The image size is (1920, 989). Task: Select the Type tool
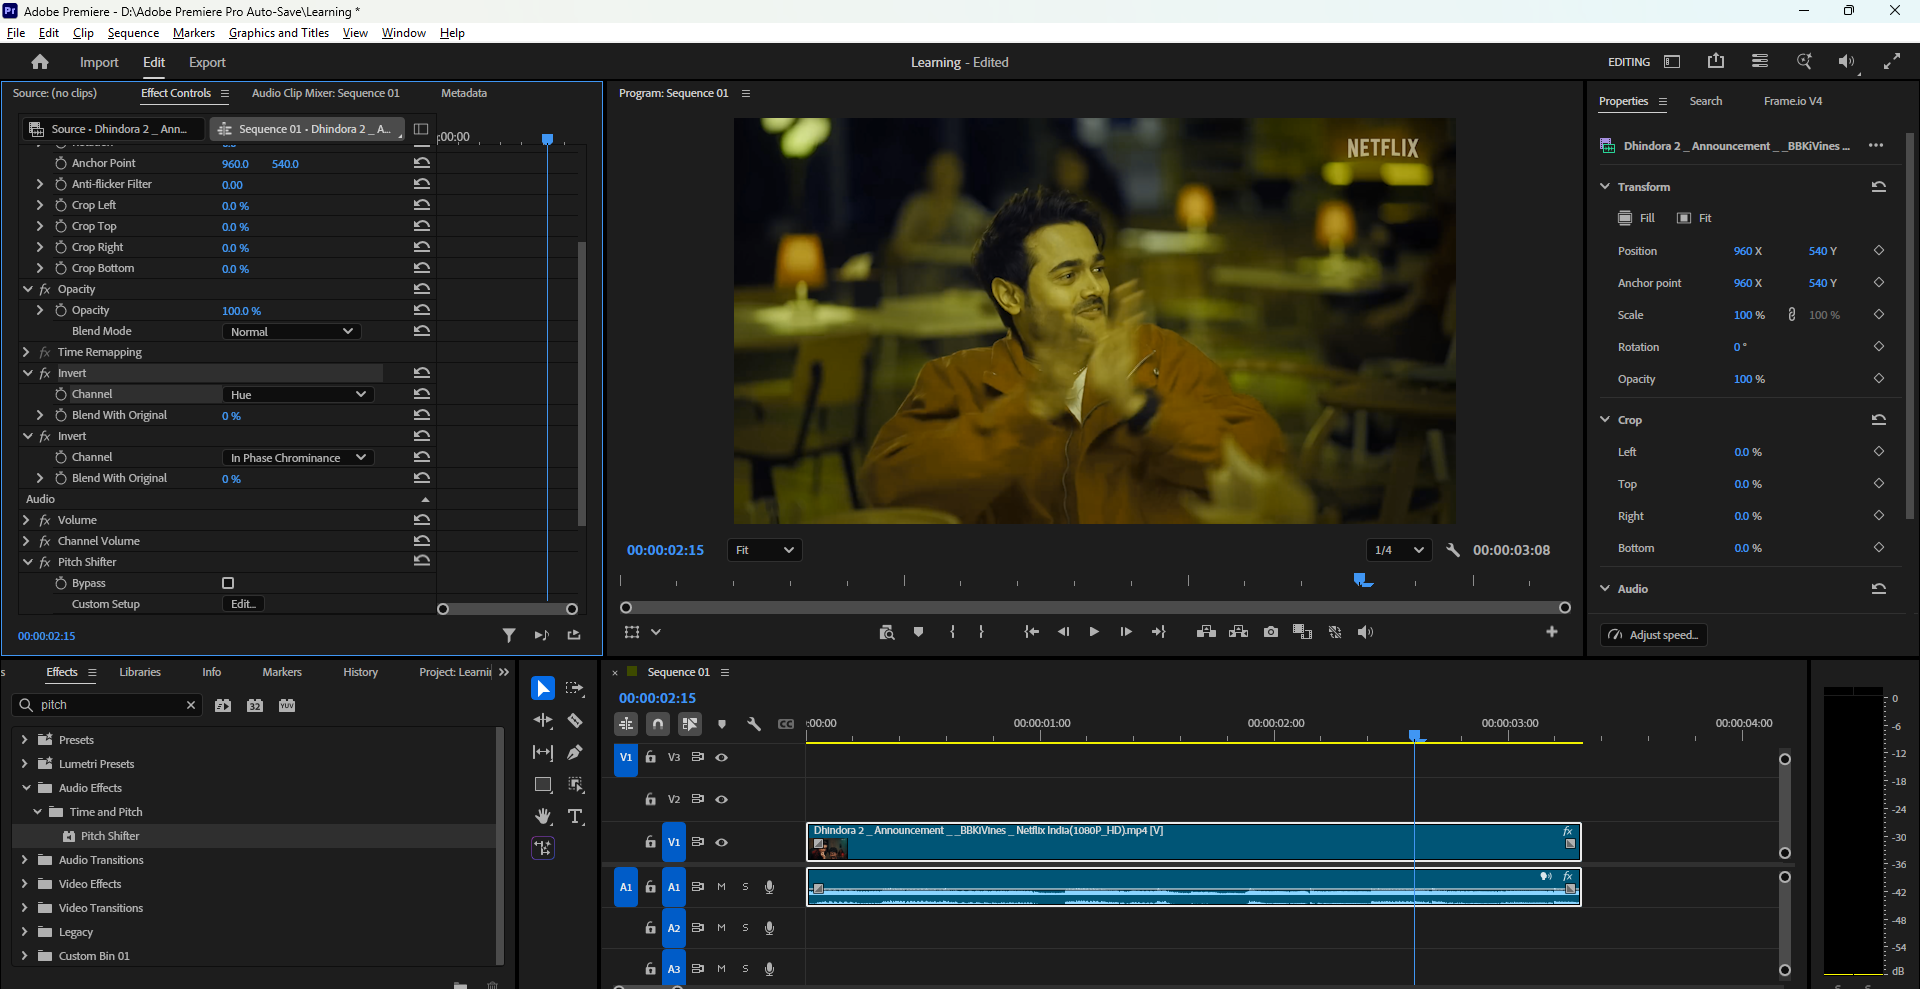pos(575,816)
